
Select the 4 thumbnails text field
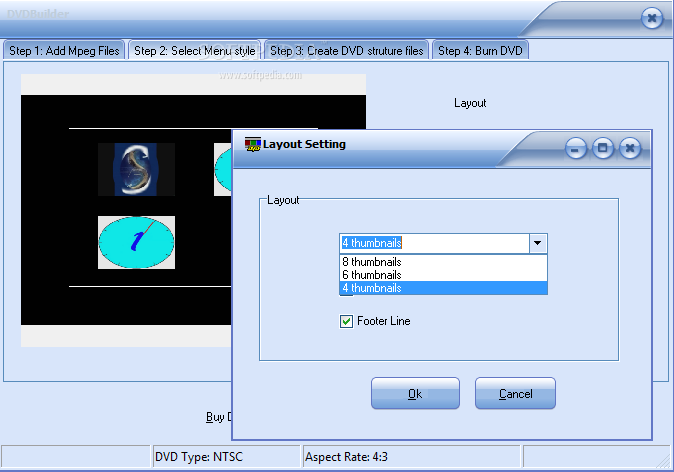click(x=435, y=243)
